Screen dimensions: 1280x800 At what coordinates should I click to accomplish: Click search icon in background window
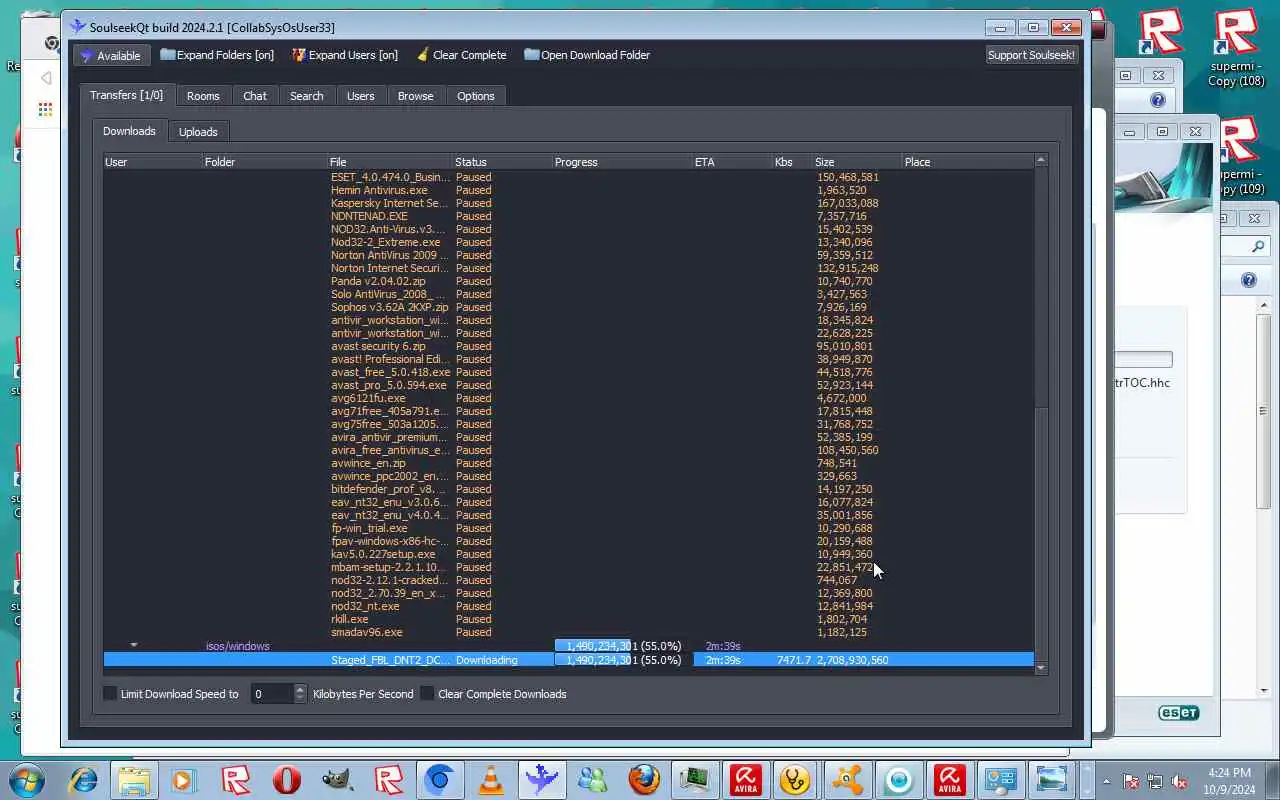[x=1258, y=246]
